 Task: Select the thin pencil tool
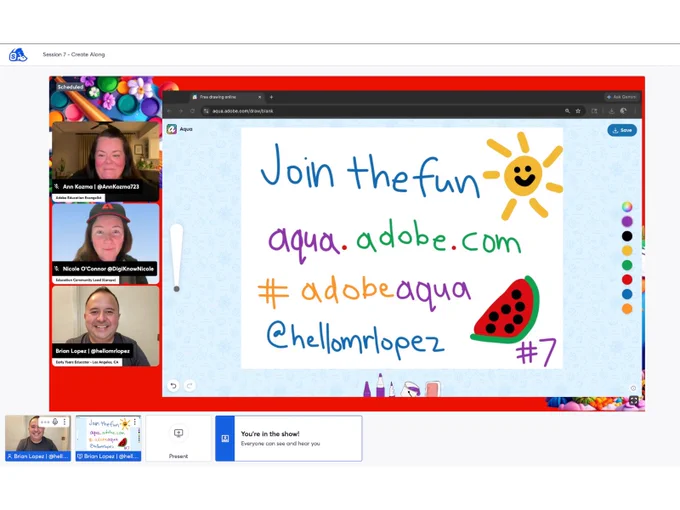[x=392, y=389]
